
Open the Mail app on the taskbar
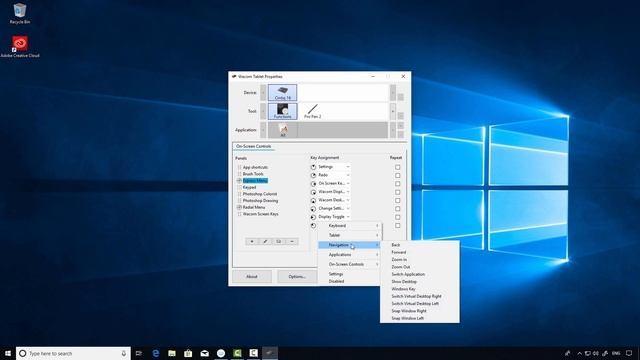point(204,353)
